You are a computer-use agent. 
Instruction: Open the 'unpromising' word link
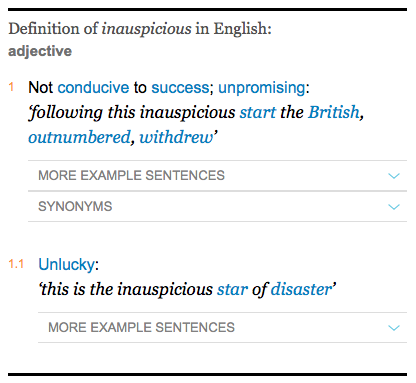pos(262,88)
